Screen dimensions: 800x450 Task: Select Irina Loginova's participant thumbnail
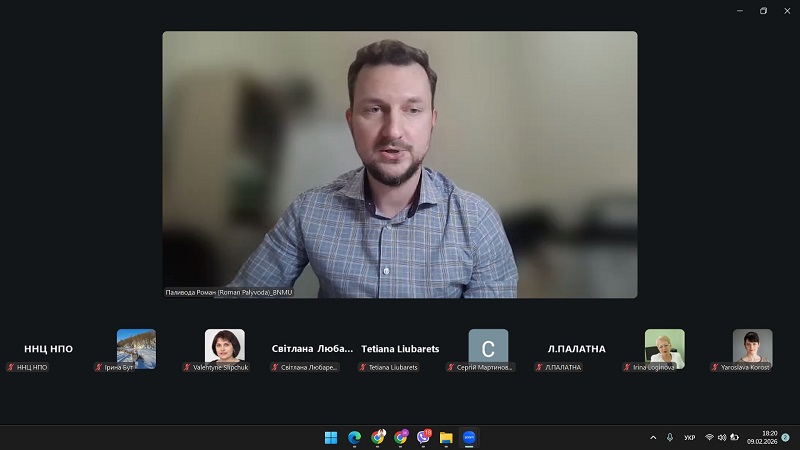click(x=664, y=348)
